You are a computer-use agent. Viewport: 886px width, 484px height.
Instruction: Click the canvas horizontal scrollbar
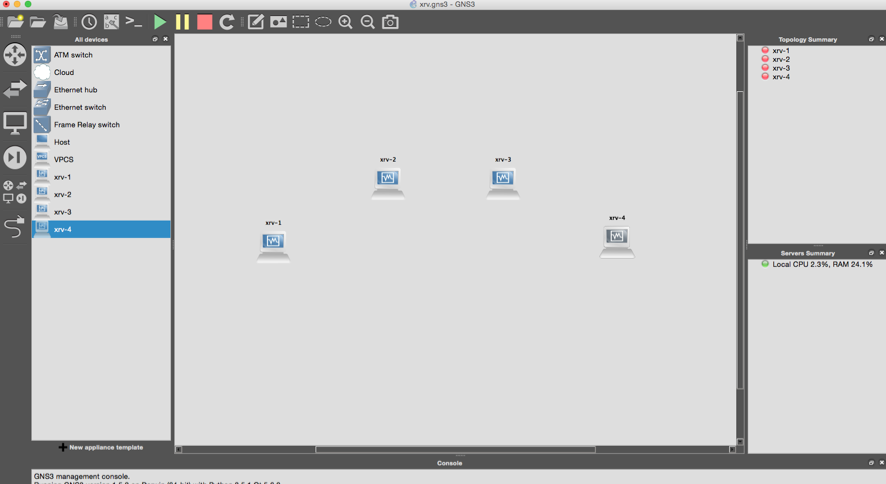(x=455, y=450)
